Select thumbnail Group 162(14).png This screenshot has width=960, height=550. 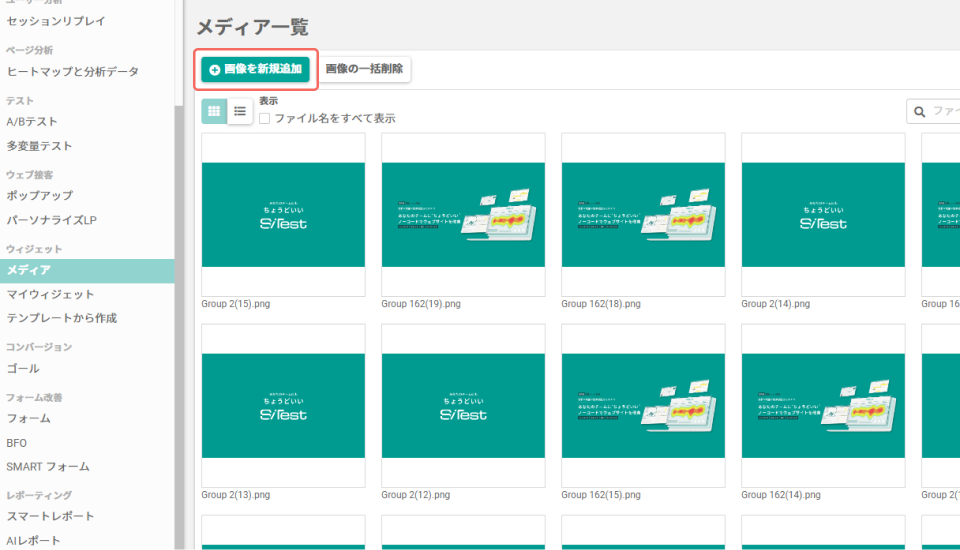(x=823, y=405)
